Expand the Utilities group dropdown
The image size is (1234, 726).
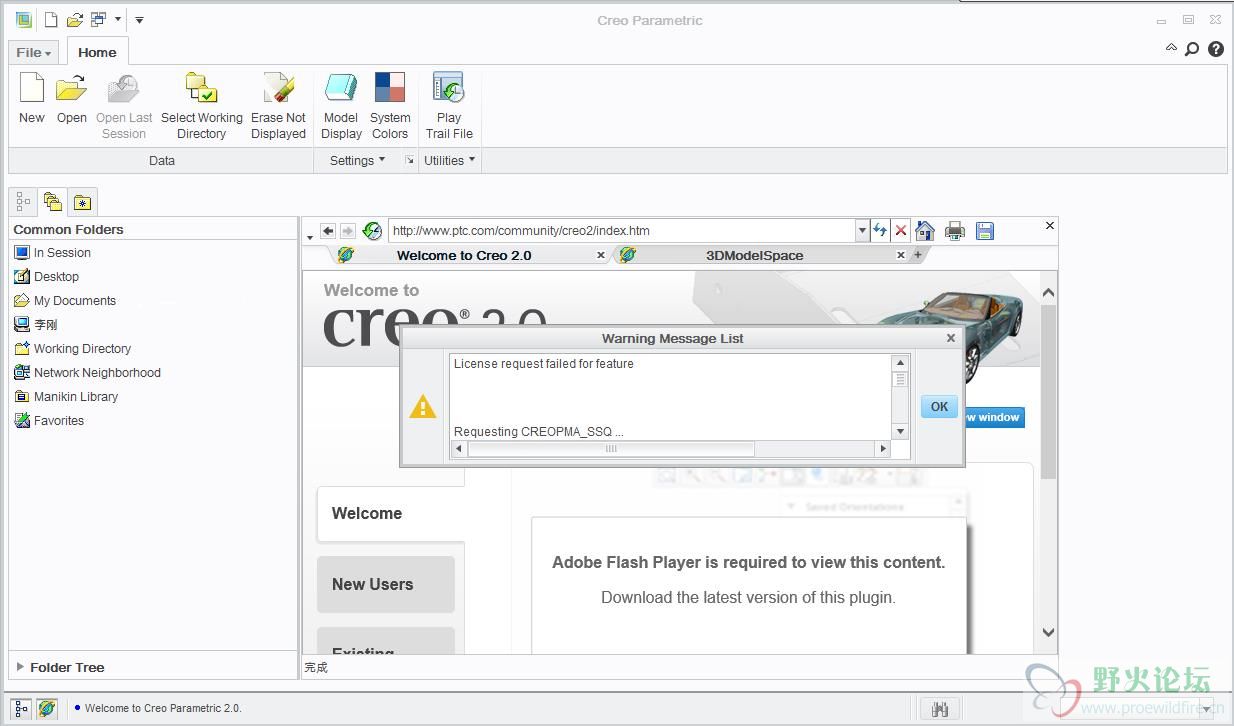point(449,160)
